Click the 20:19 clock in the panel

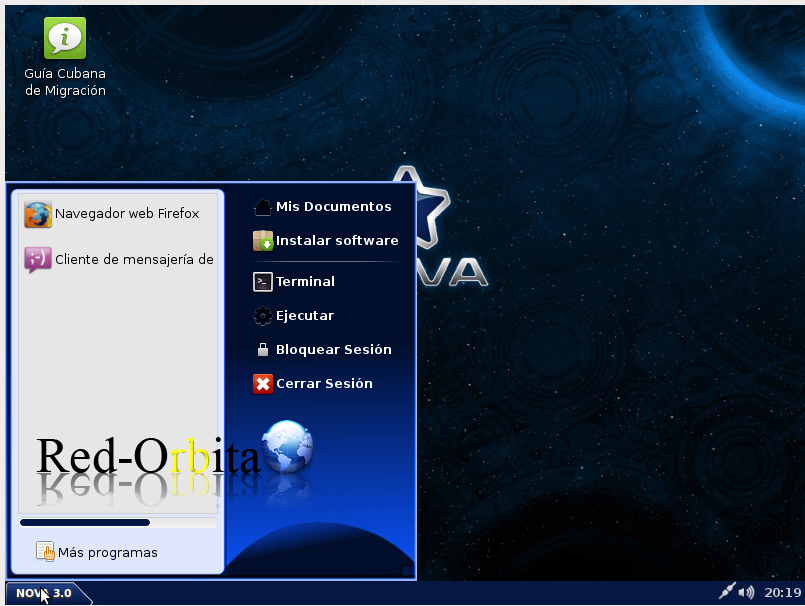780,592
